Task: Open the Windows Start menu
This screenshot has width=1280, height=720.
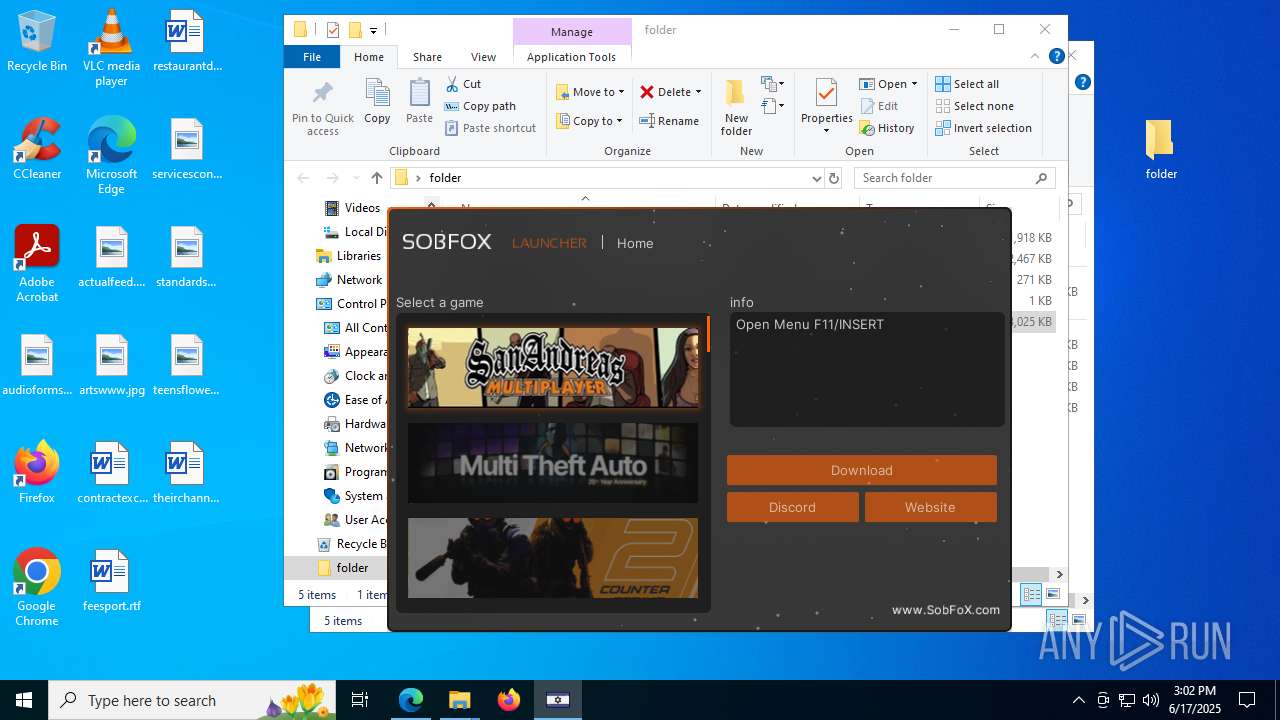Action: click(23, 700)
